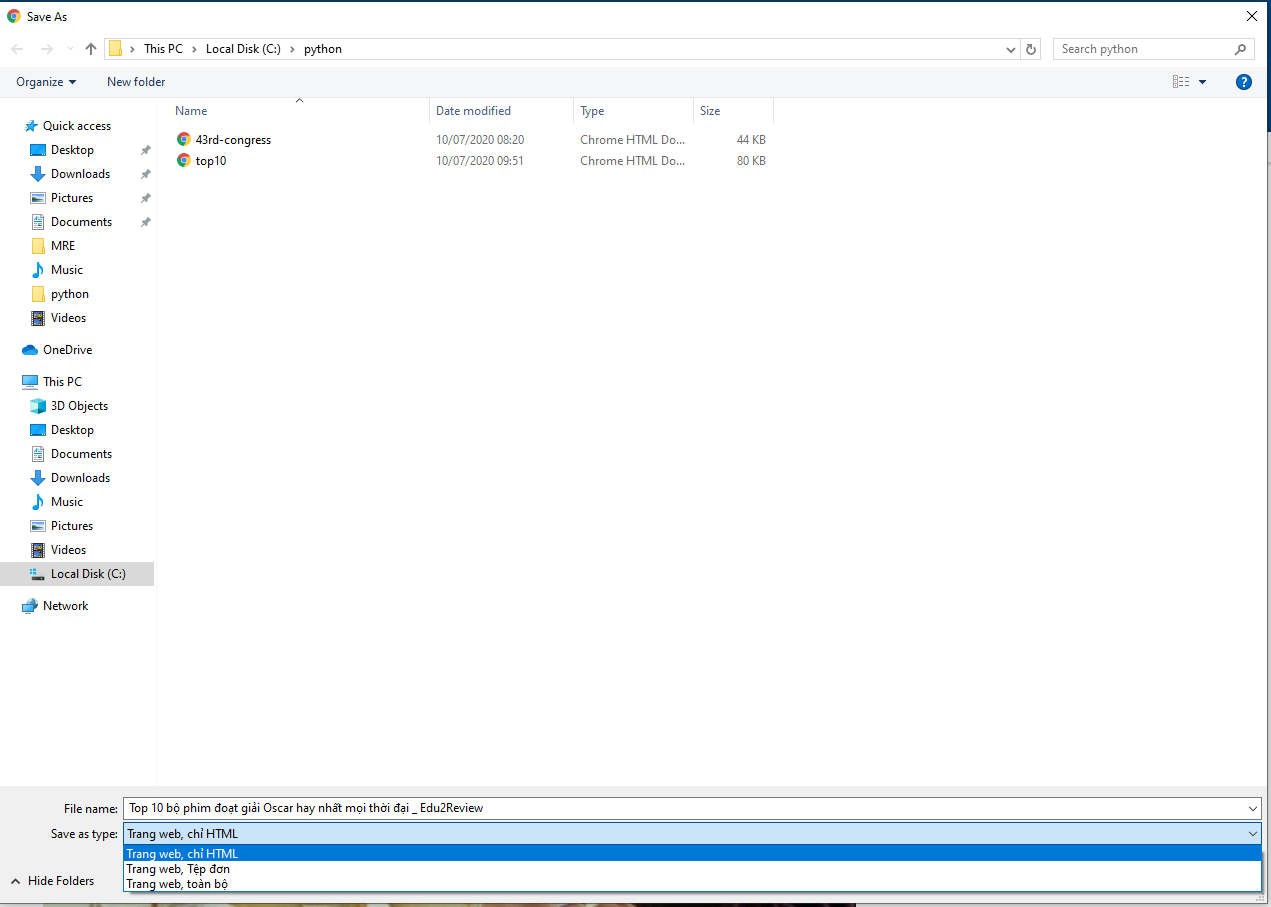Expand the Organize menu
The width and height of the screenshot is (1271, 907).
tap(45, 82)
